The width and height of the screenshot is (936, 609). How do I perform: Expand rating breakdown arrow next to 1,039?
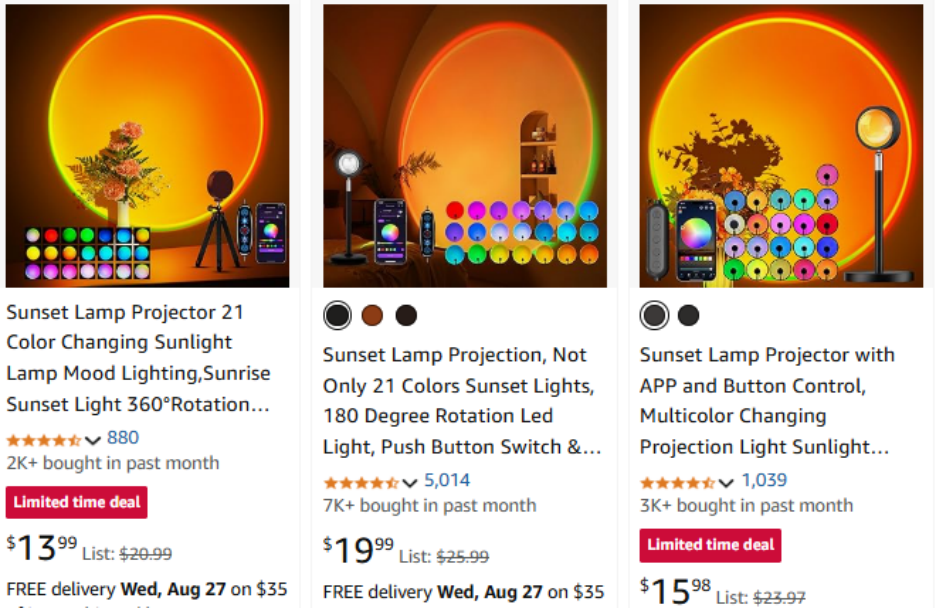(x=727, y=482)
